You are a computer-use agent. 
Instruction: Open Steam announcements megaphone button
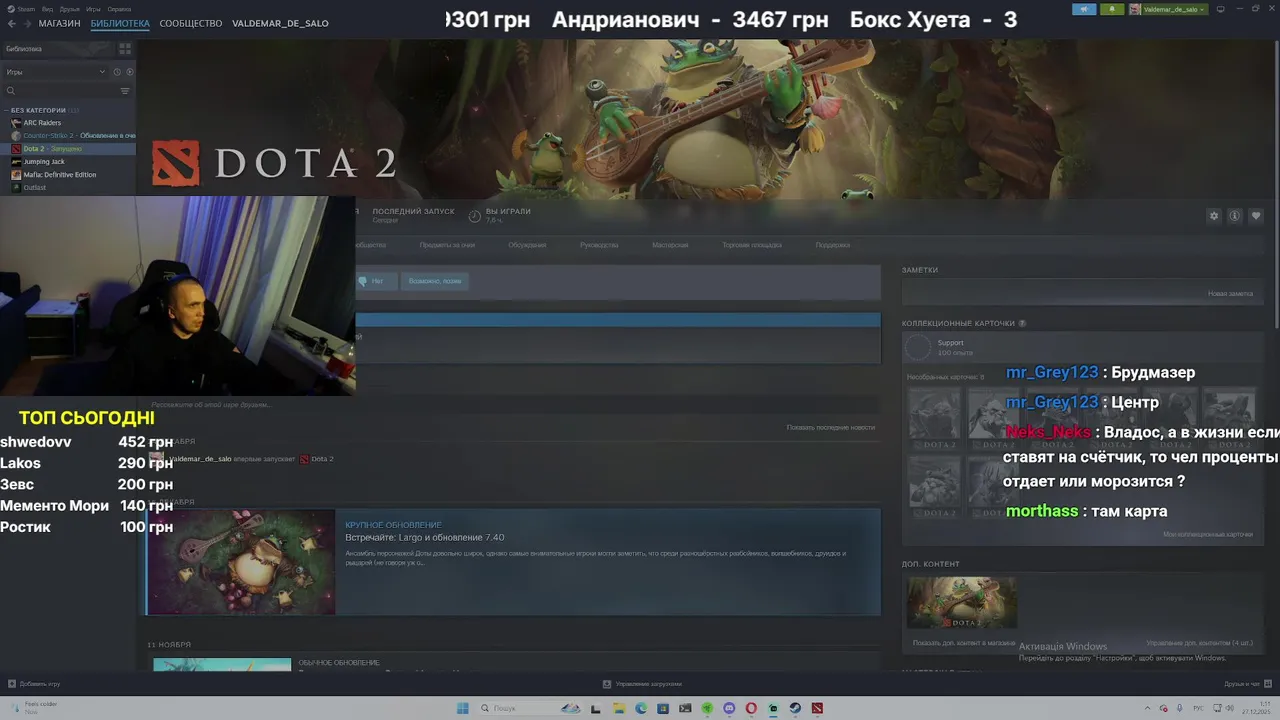click(x=1084, y=9)
